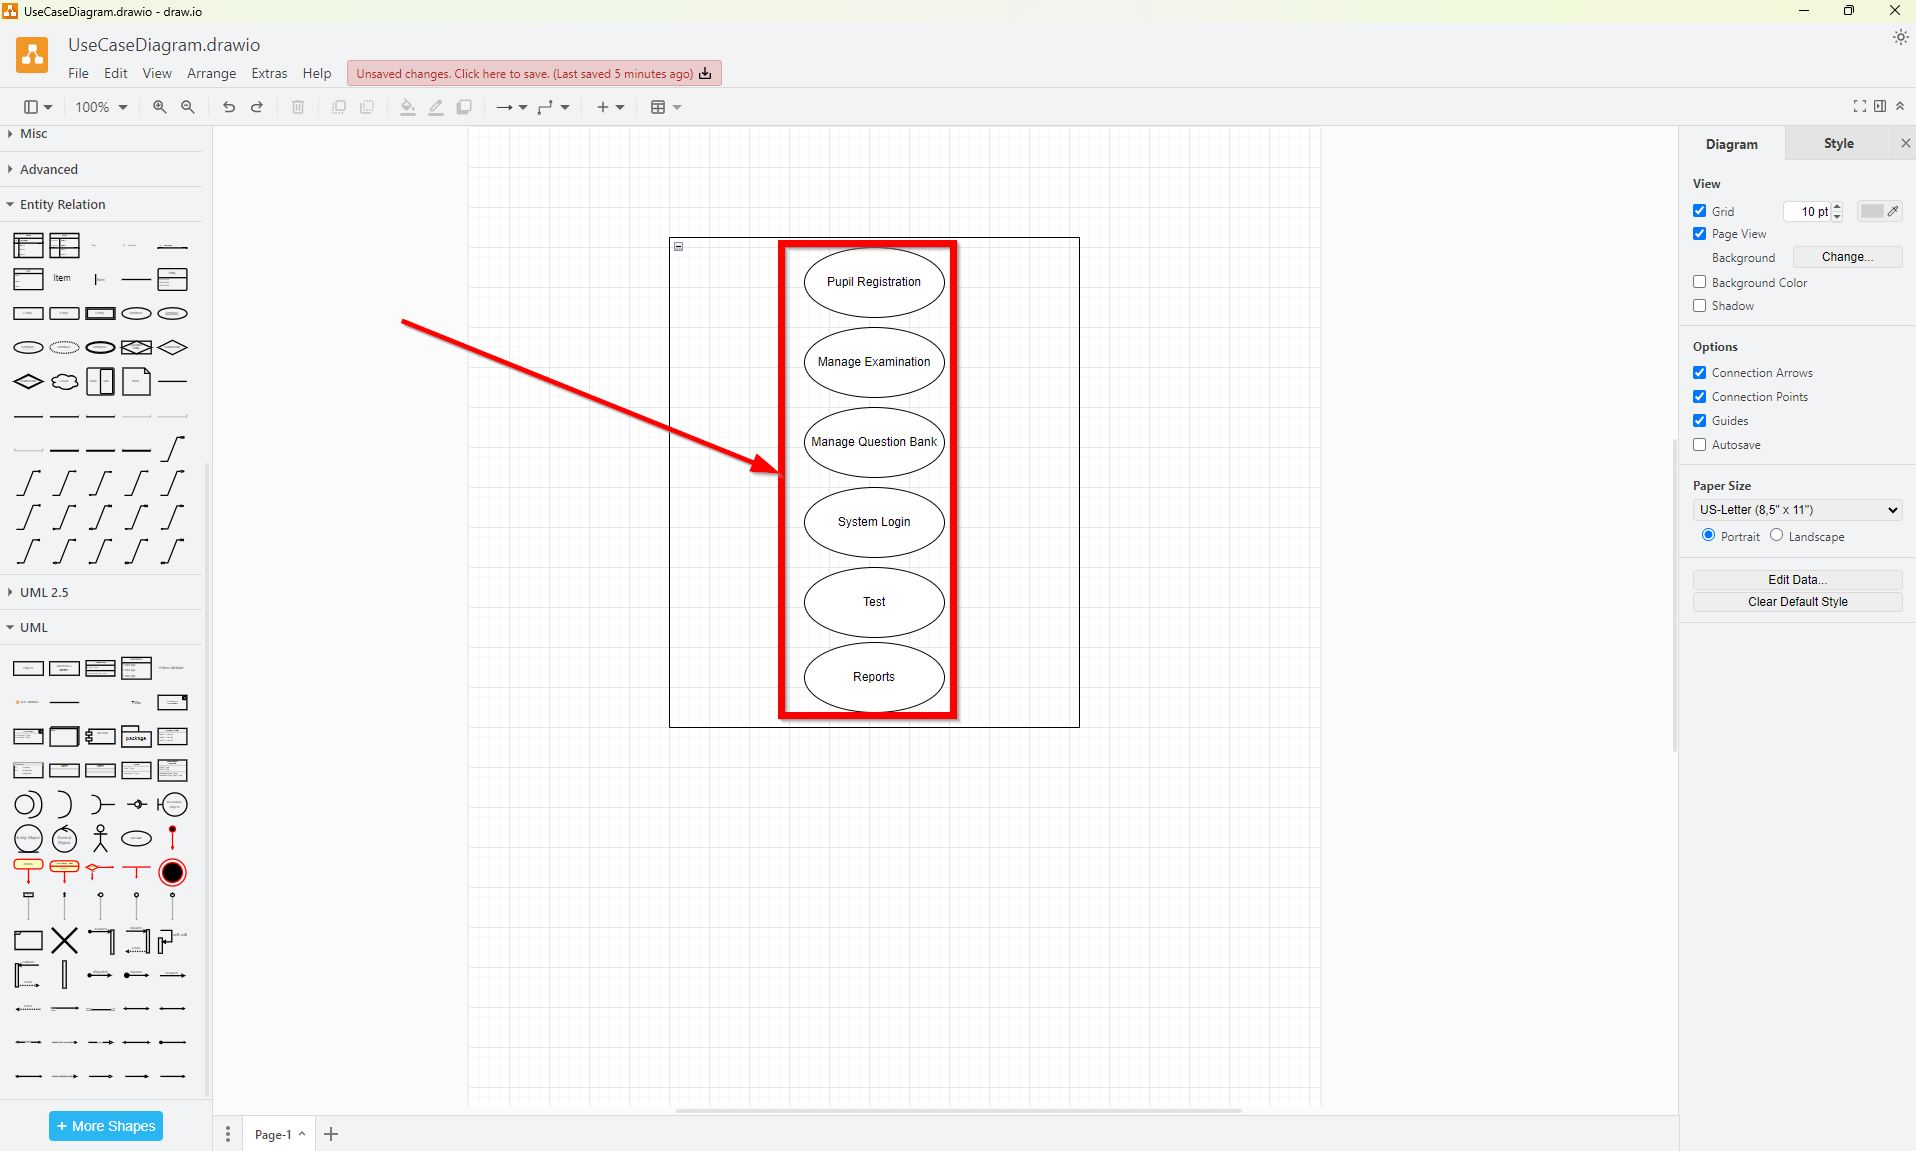The image size is (1916, 1151).
Task: Enable the Autosave checkbox
Action: pos(1700,444)
